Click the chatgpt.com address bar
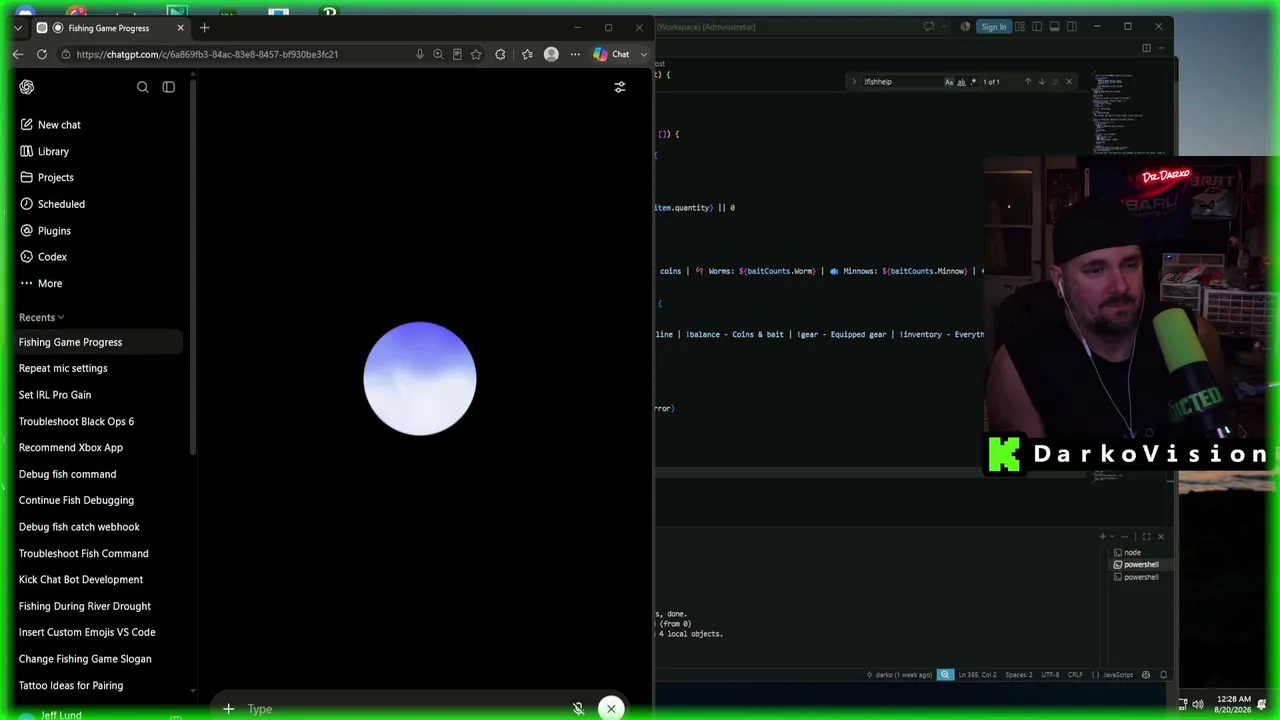 (240, 54)
